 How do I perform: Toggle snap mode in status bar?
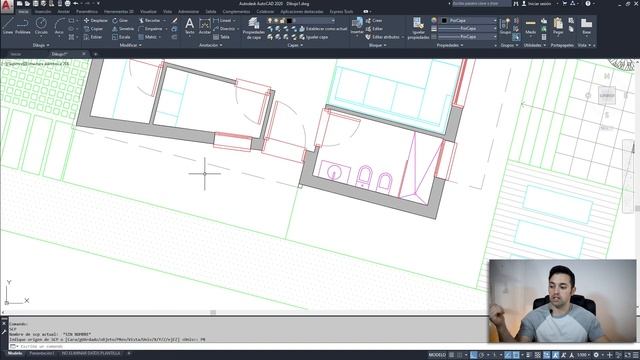click(x=460, y=355)
